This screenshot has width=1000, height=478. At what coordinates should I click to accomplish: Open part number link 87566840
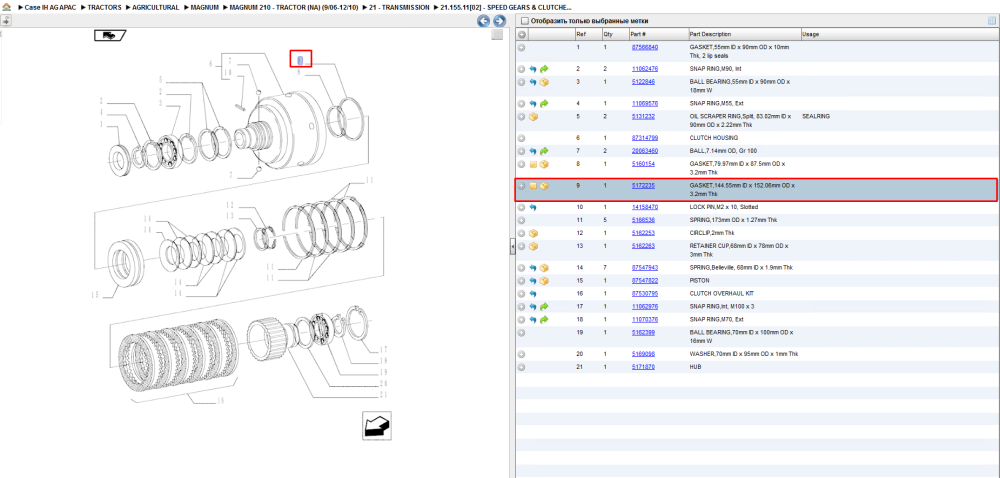pos(645,47)
